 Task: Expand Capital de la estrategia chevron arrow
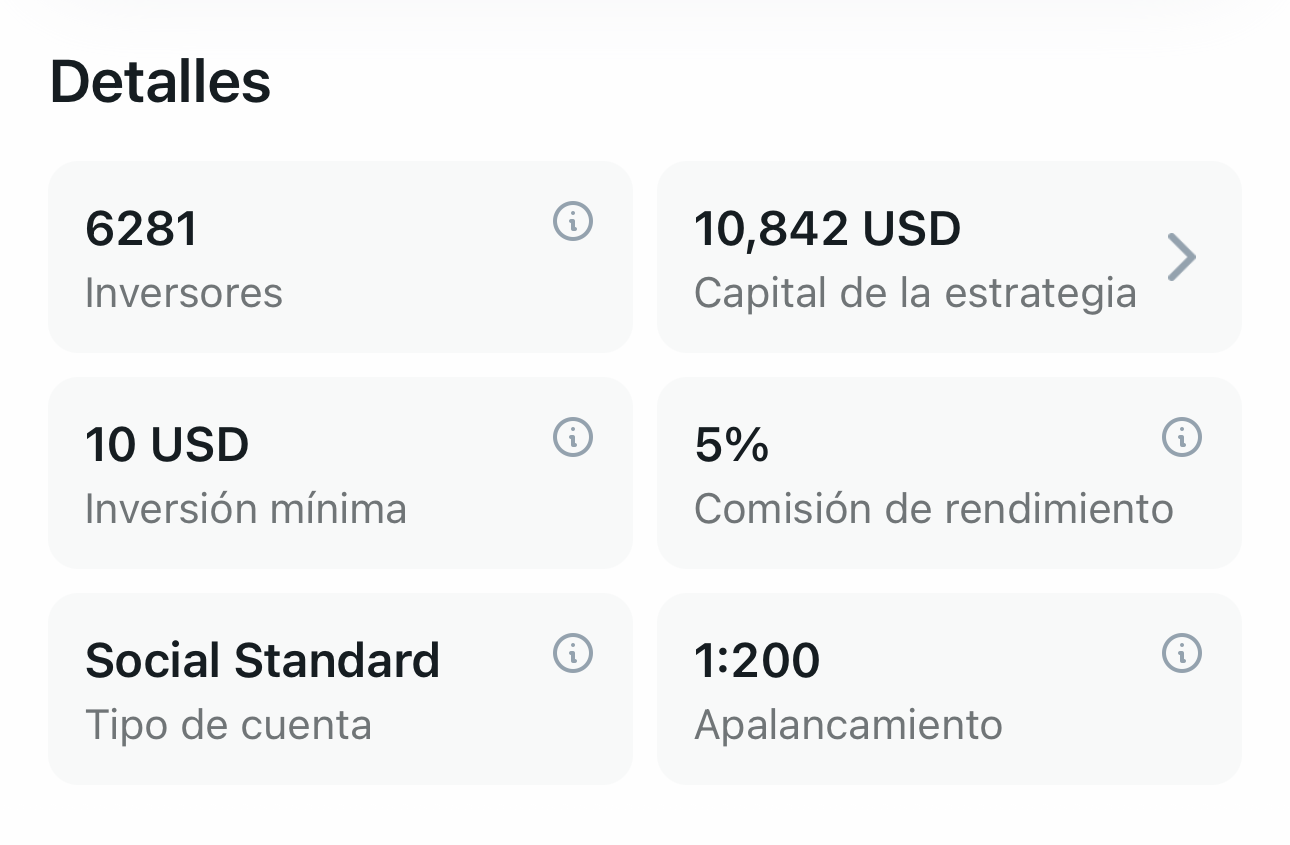coord(1181,257)
